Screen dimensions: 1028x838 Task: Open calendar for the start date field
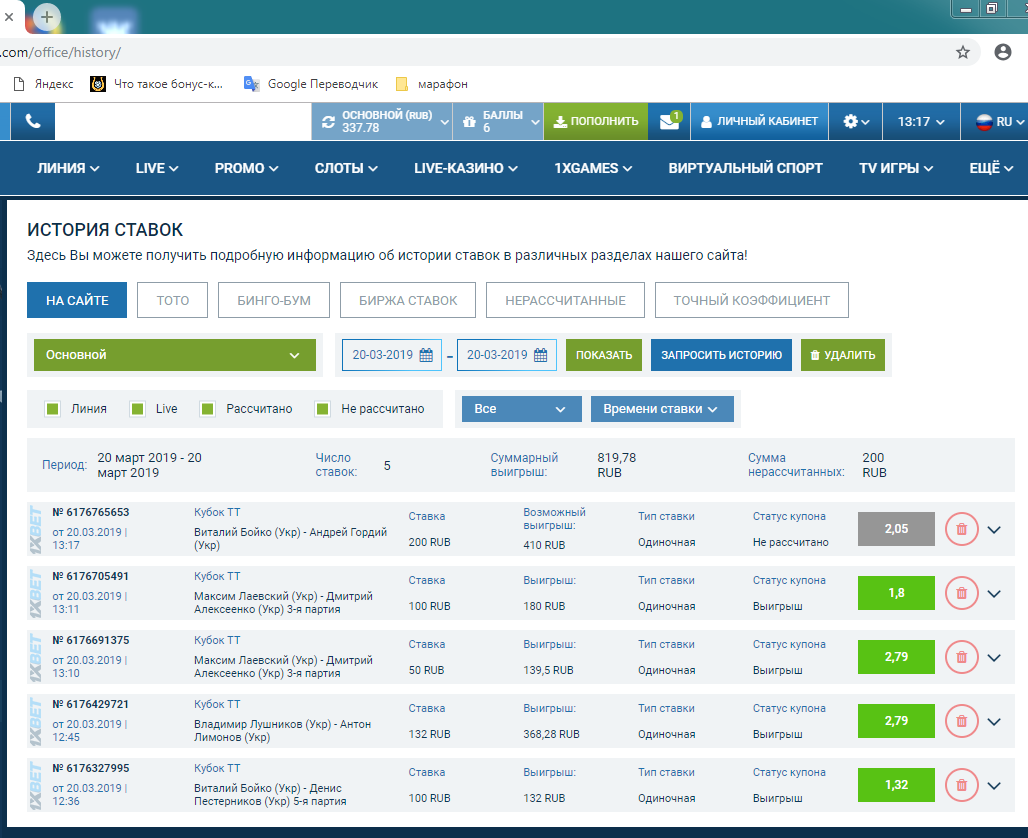coord(426,355)
